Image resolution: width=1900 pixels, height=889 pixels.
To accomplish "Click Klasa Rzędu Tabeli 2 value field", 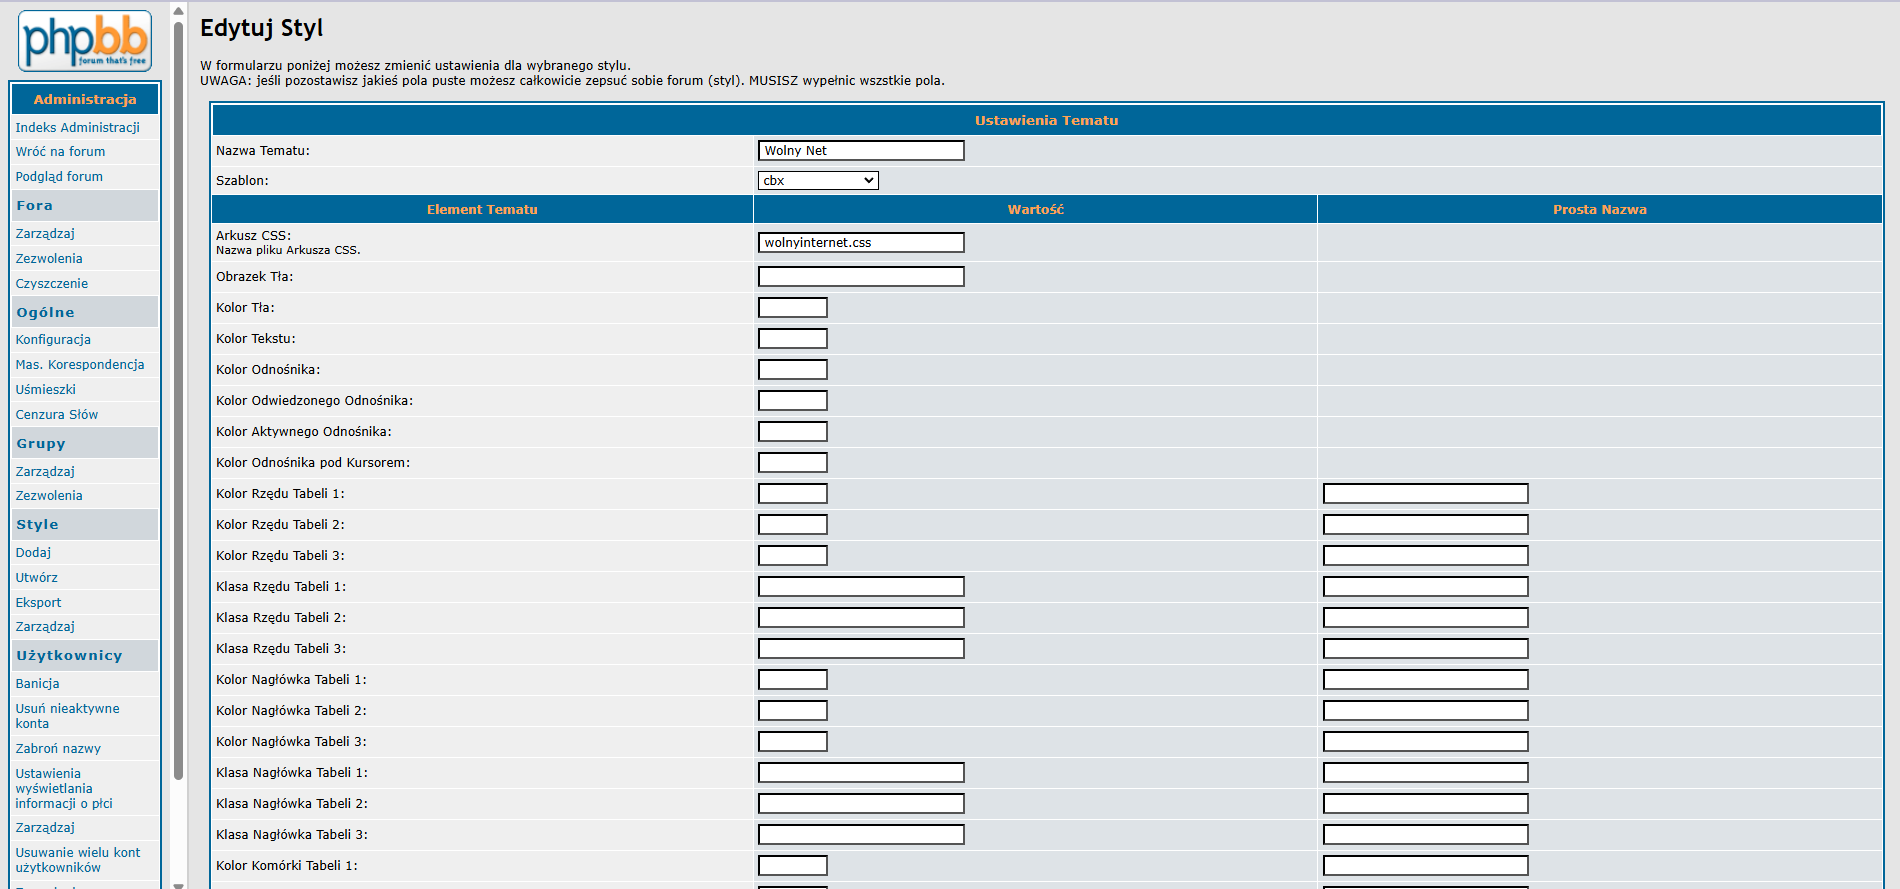I will coord(860,618).
